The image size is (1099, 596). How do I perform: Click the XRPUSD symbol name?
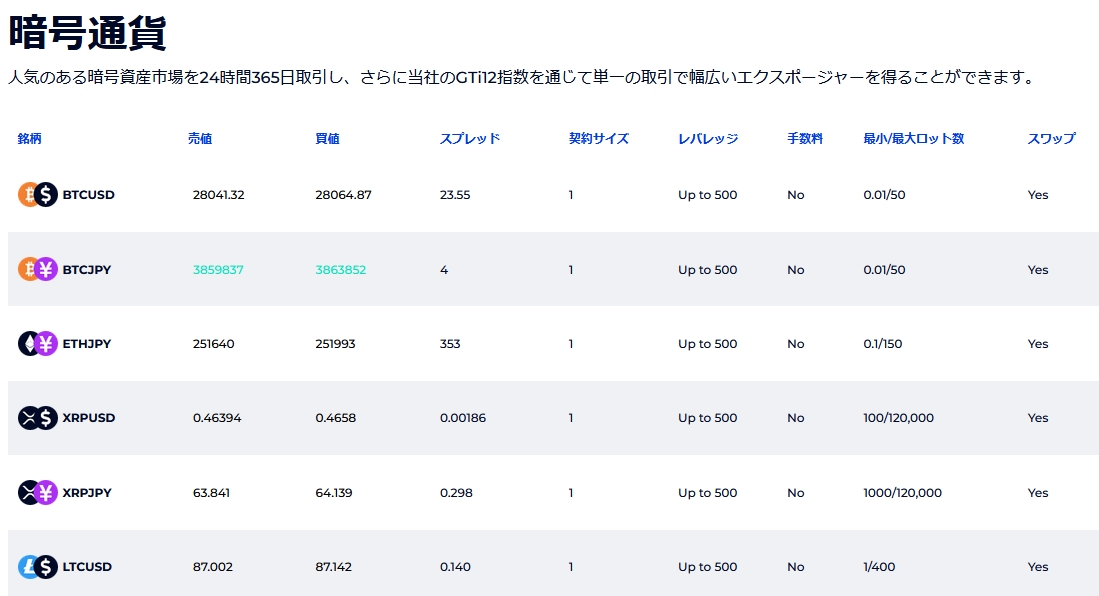pos(89,418)
